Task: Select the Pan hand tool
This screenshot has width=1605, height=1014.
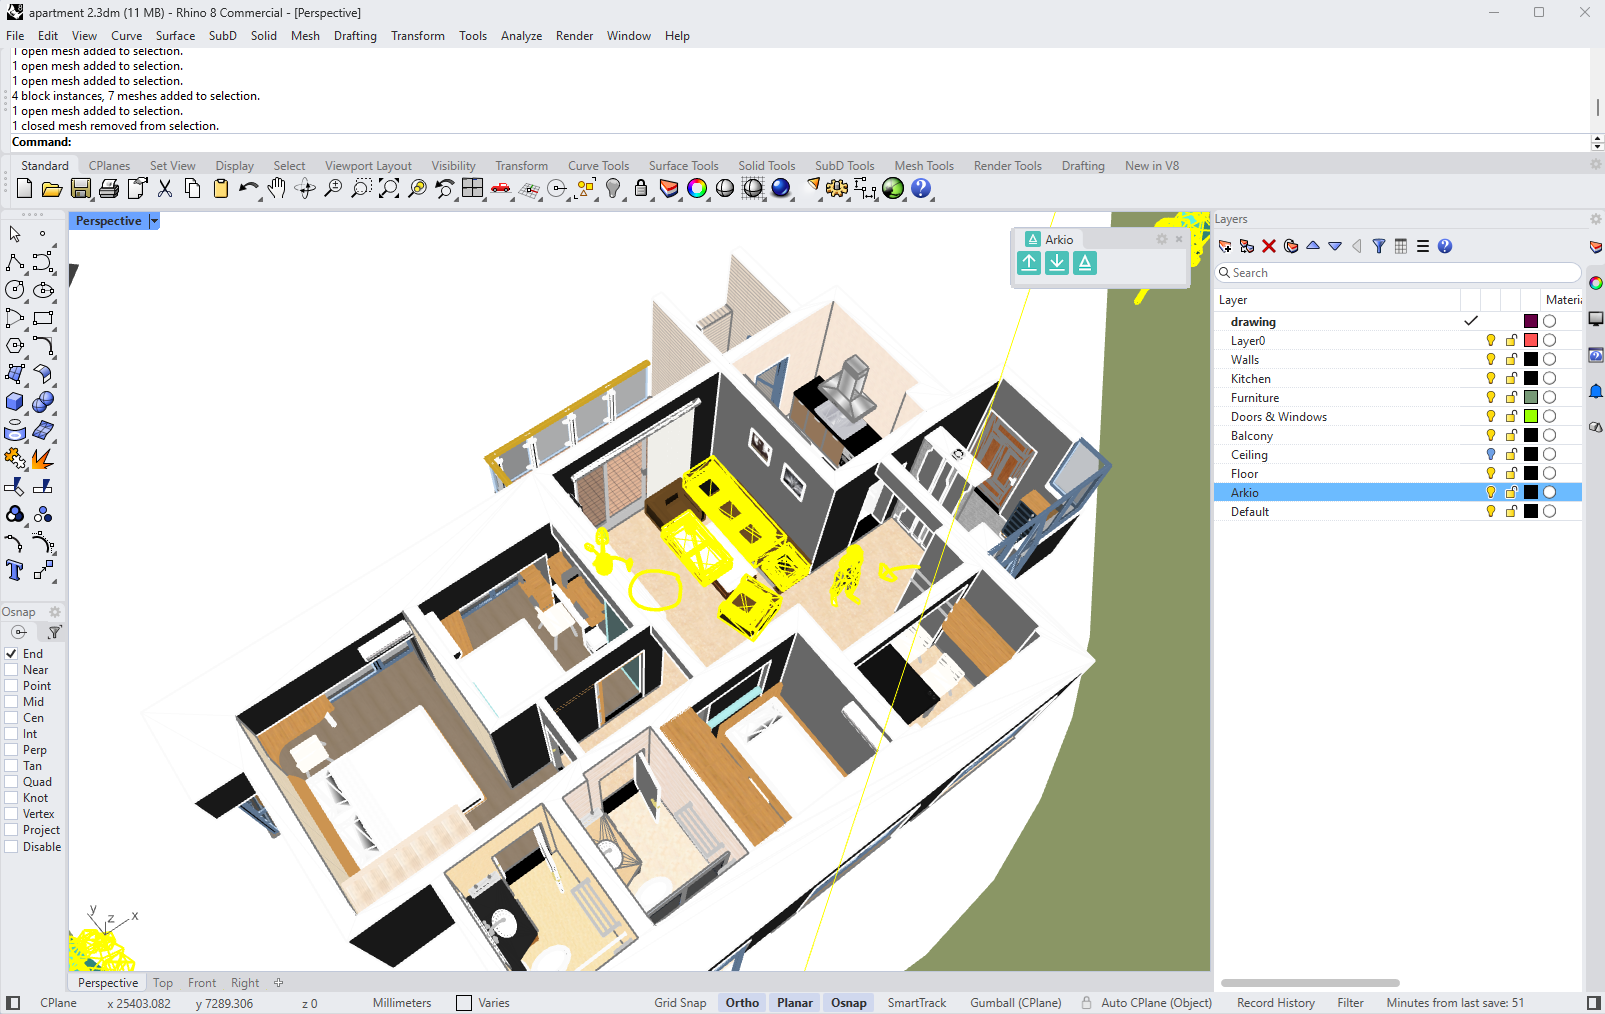Action: 277,188
